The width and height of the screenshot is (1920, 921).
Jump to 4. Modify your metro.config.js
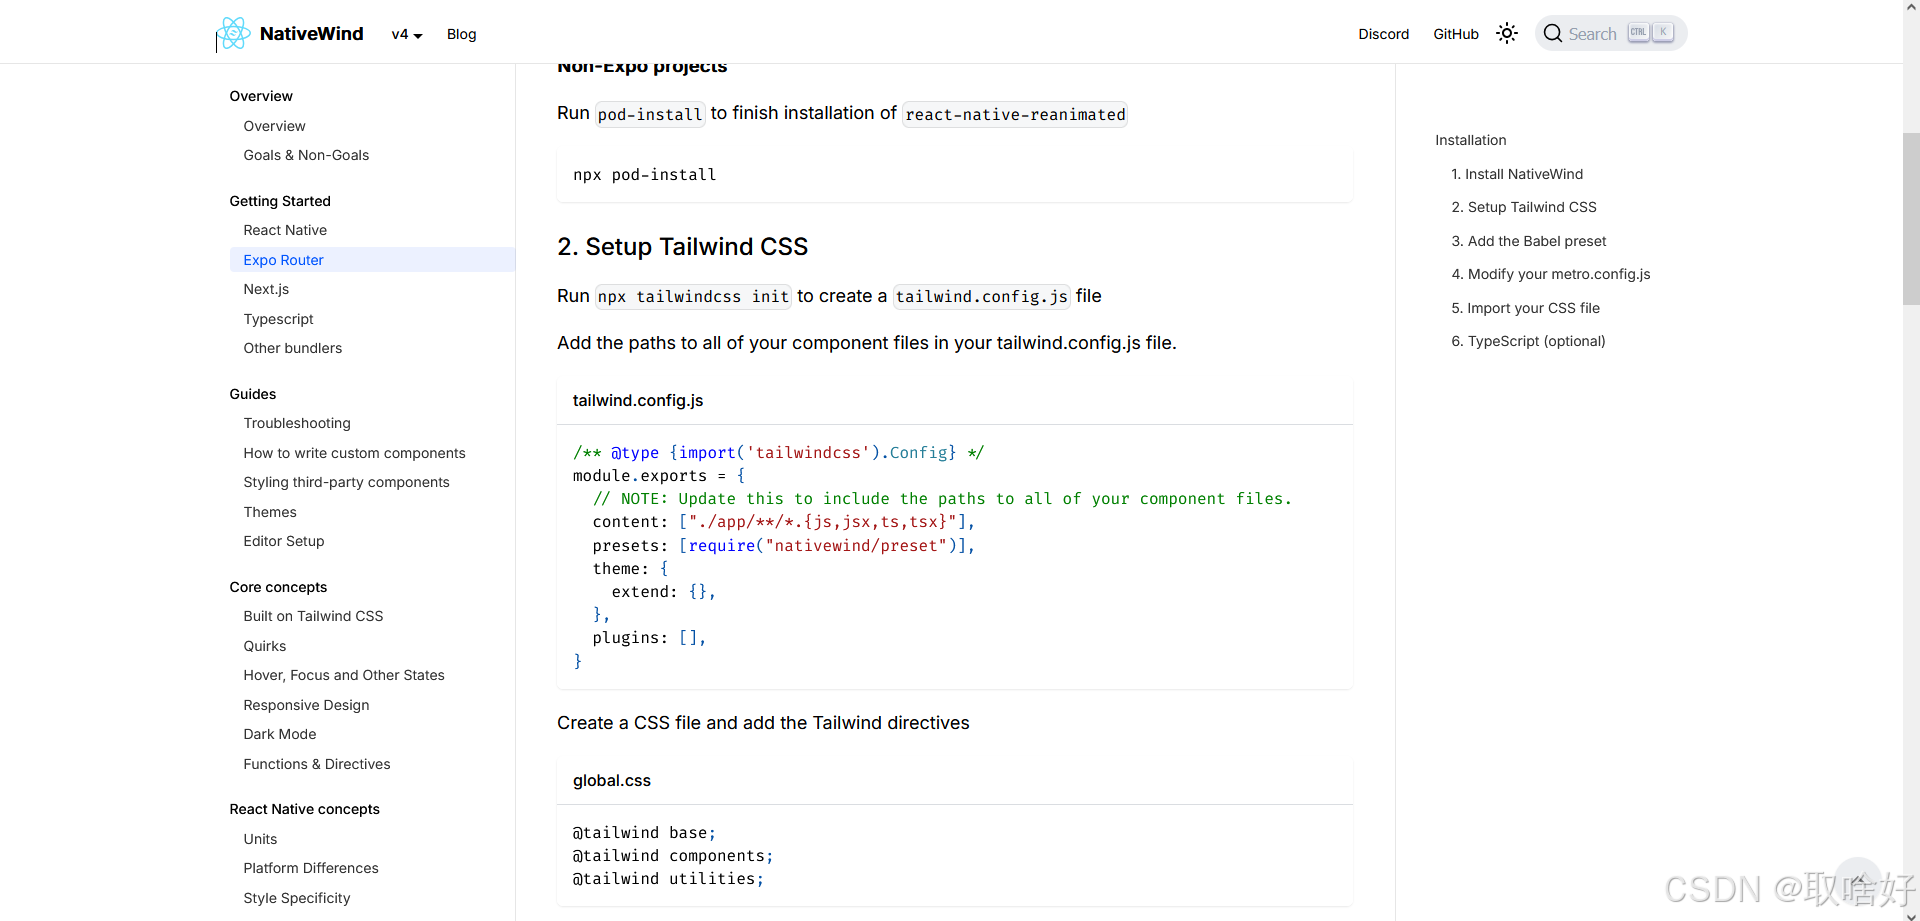(1551, 274)
